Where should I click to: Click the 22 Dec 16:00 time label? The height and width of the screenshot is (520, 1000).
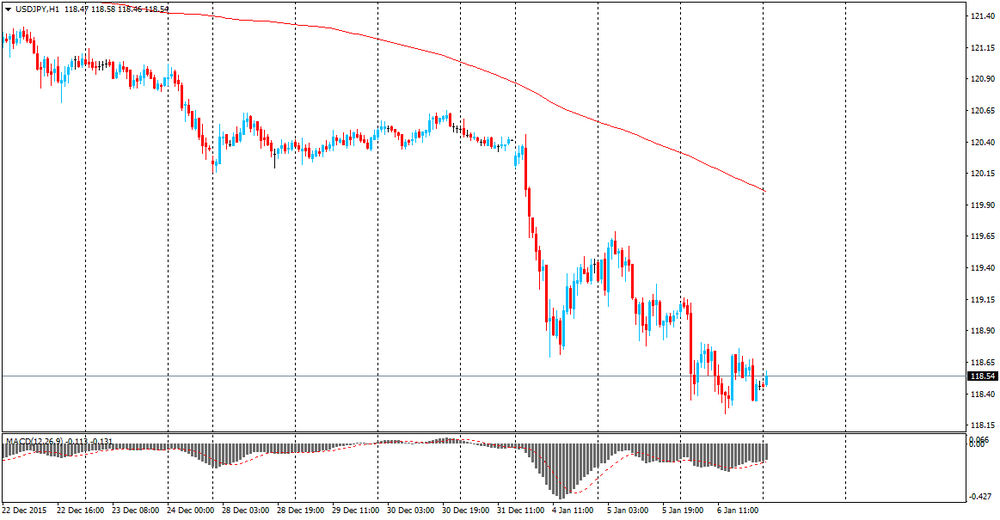point(80,510)
